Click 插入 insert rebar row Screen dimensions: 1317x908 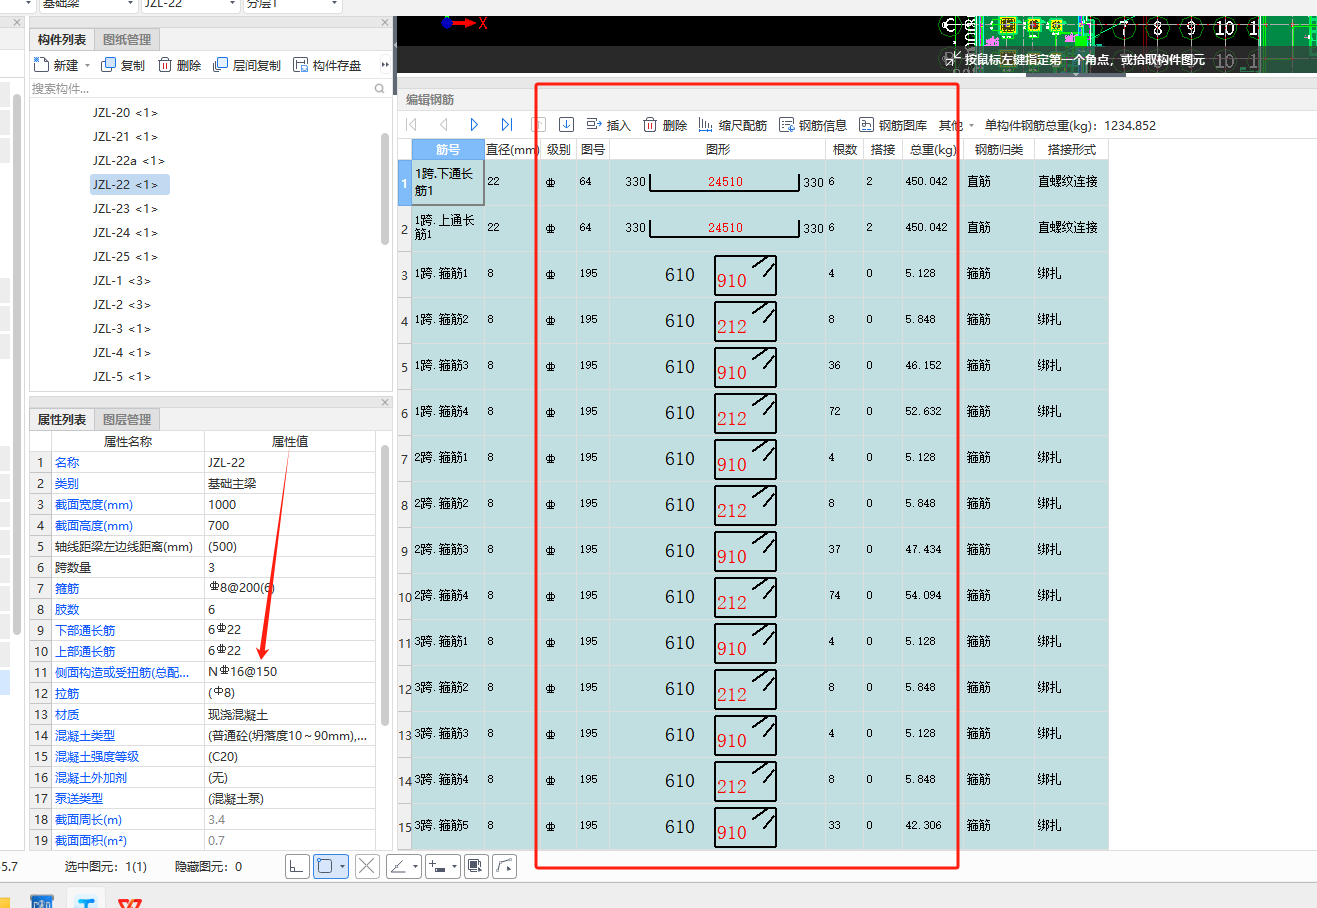point(608,125)
